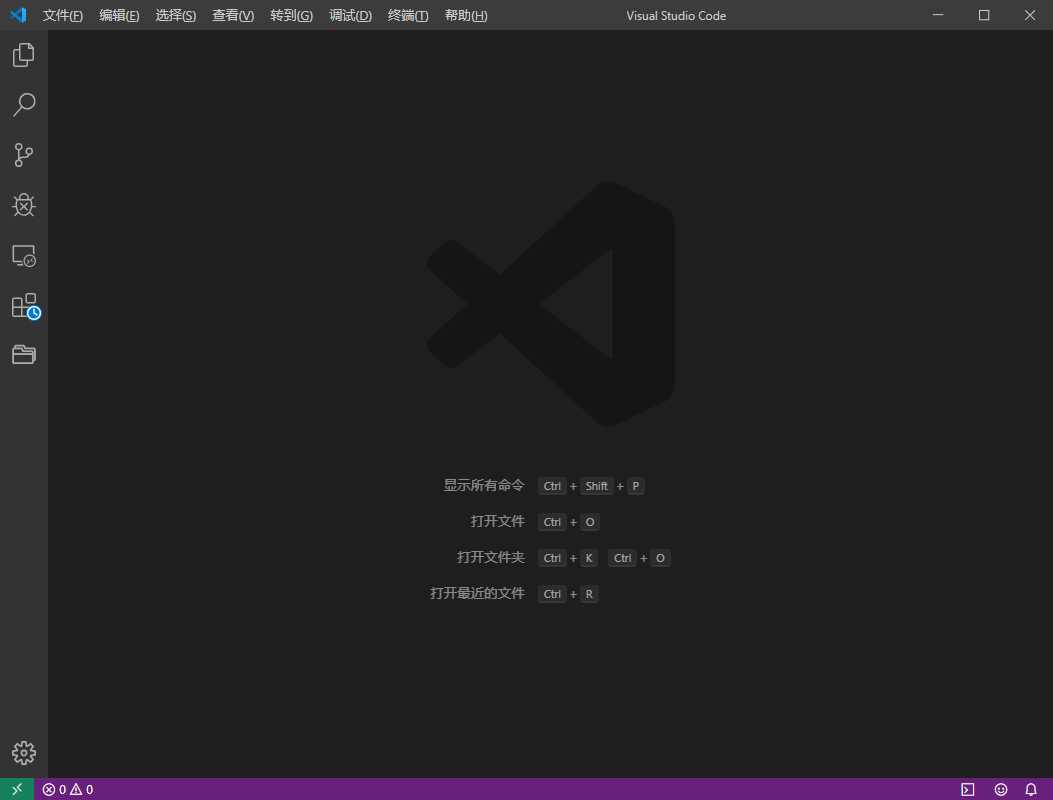
Task: Click the feedback smiley icon
Action: point(1001,789)
